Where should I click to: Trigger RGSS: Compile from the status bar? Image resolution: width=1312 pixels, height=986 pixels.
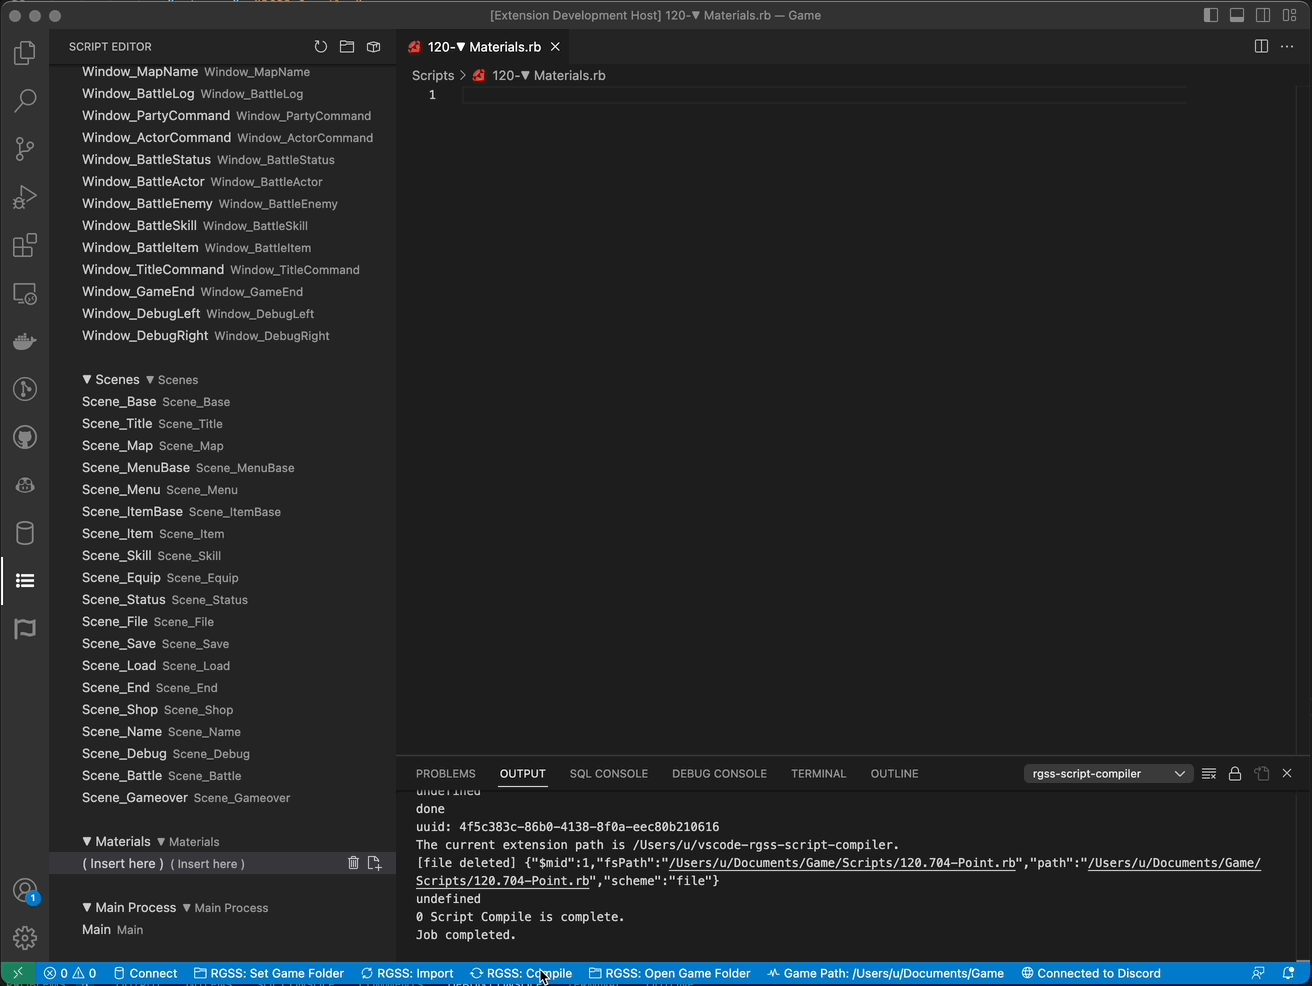click(x=520, y=972)
